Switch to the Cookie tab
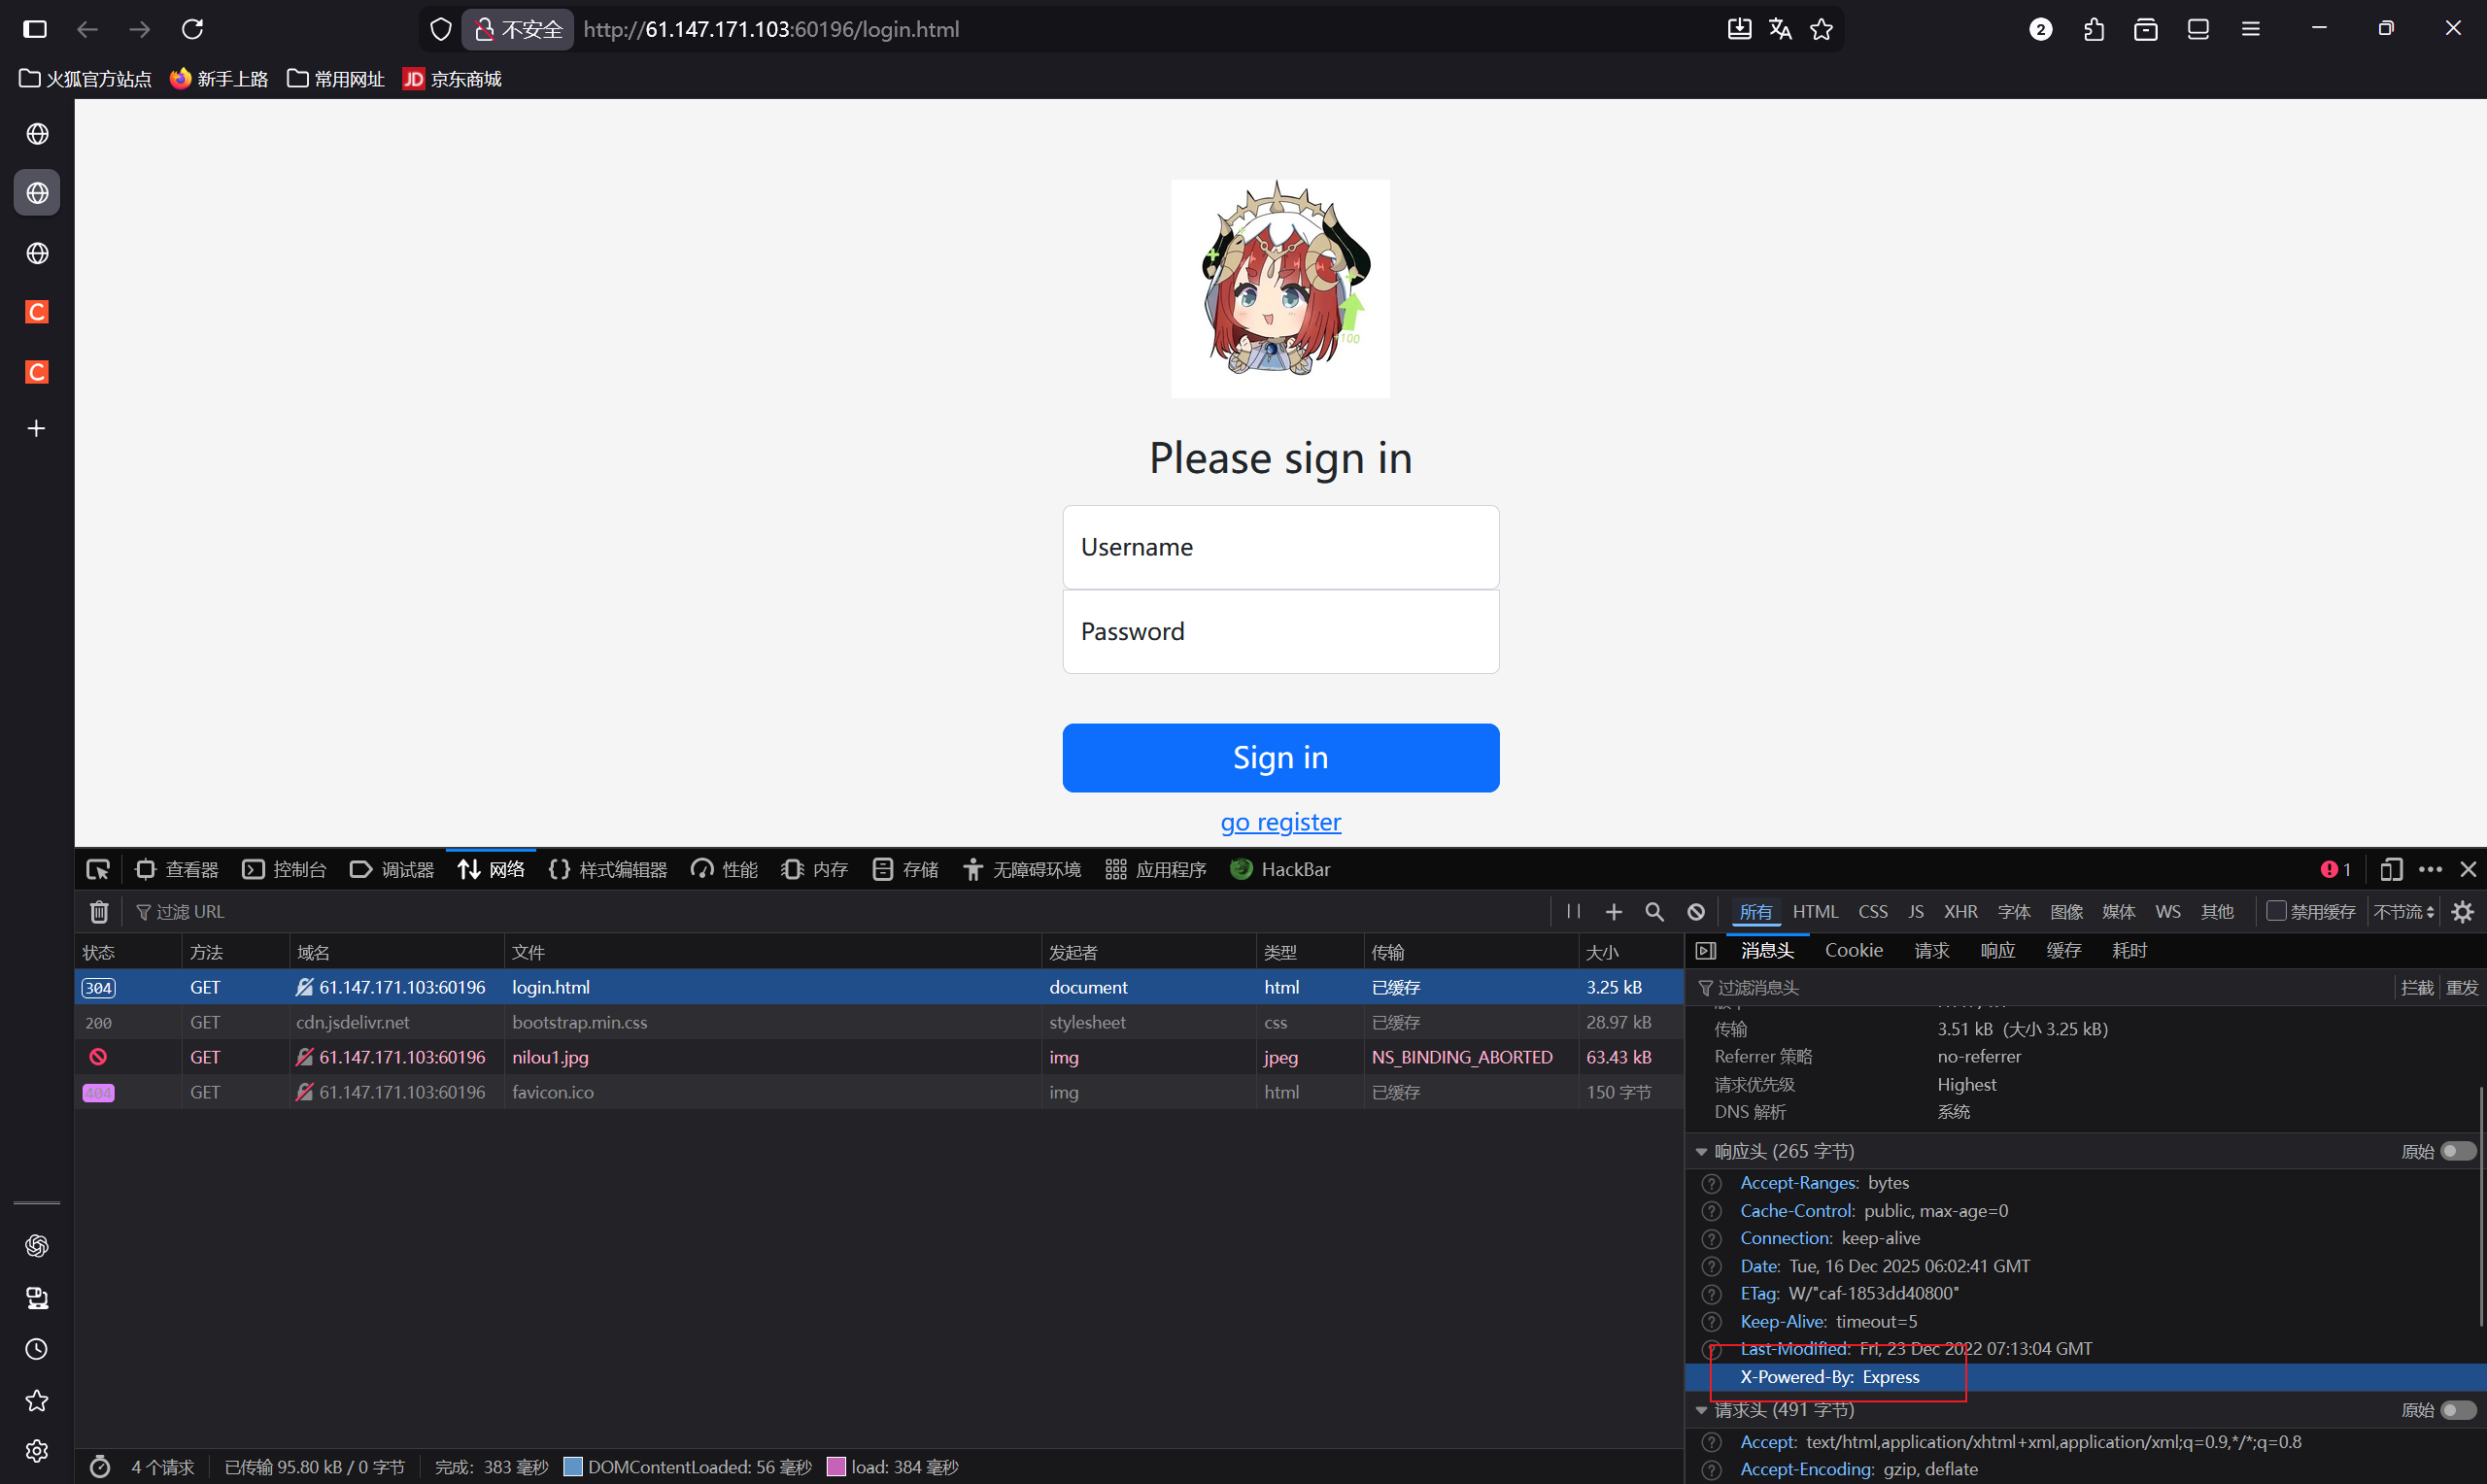 coord(1853,950)
